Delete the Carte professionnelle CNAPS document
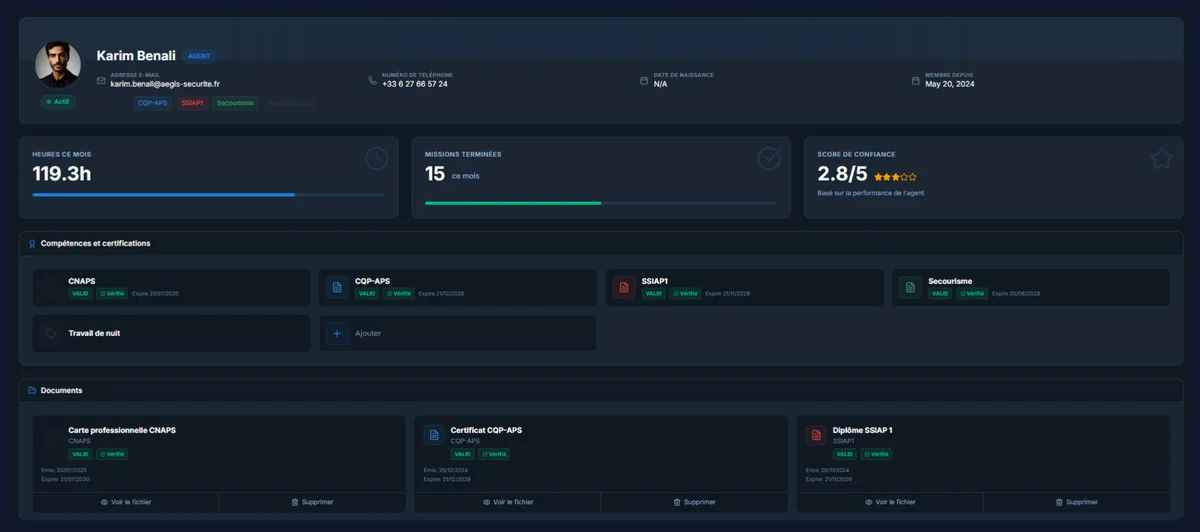This screenshot has height=532, width=1200. (x=312, y=502)
